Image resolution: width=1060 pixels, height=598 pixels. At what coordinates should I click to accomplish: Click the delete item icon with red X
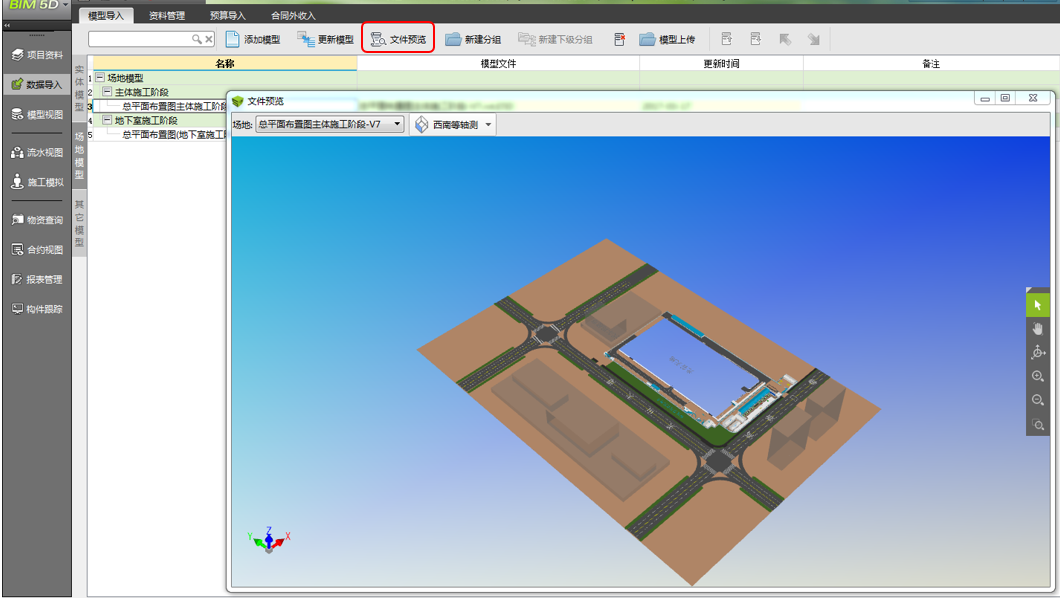tap(619, 39)
